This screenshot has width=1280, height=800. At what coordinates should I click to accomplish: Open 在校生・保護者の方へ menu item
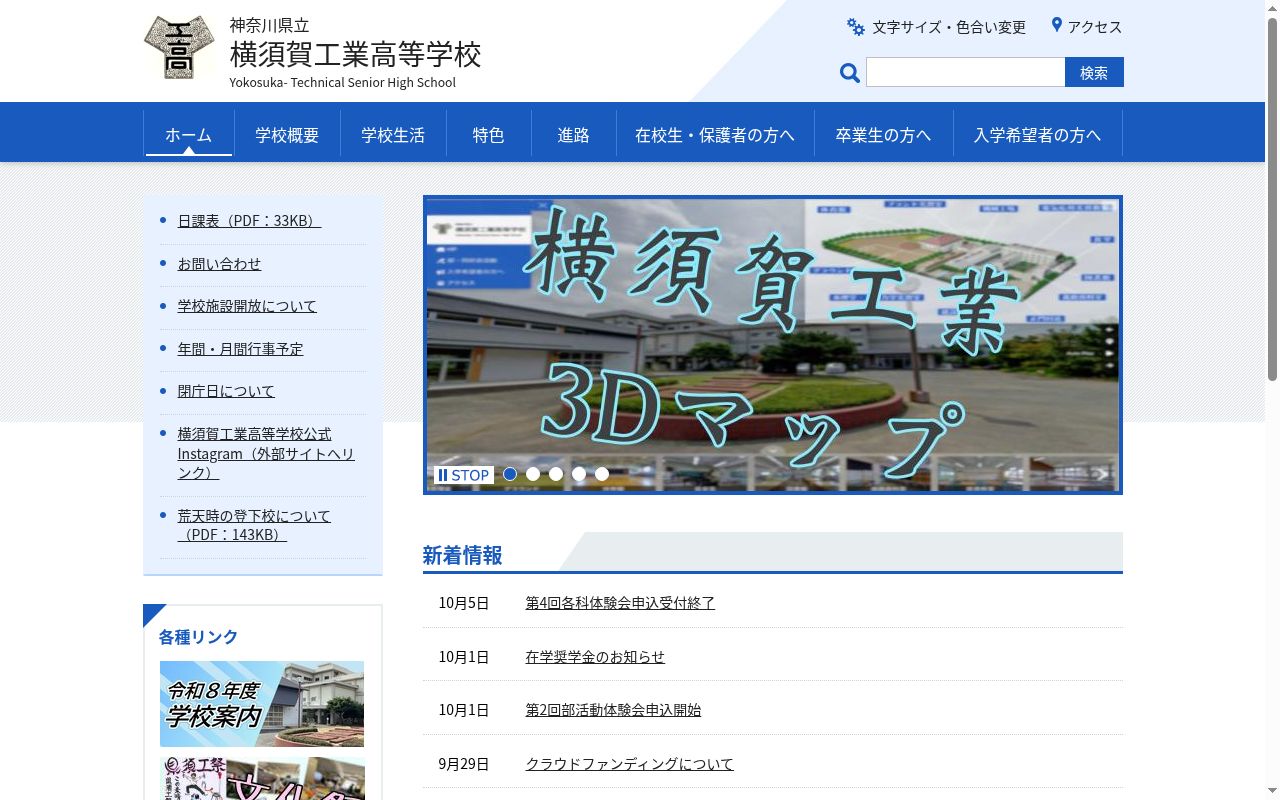[x=715, y=134]
